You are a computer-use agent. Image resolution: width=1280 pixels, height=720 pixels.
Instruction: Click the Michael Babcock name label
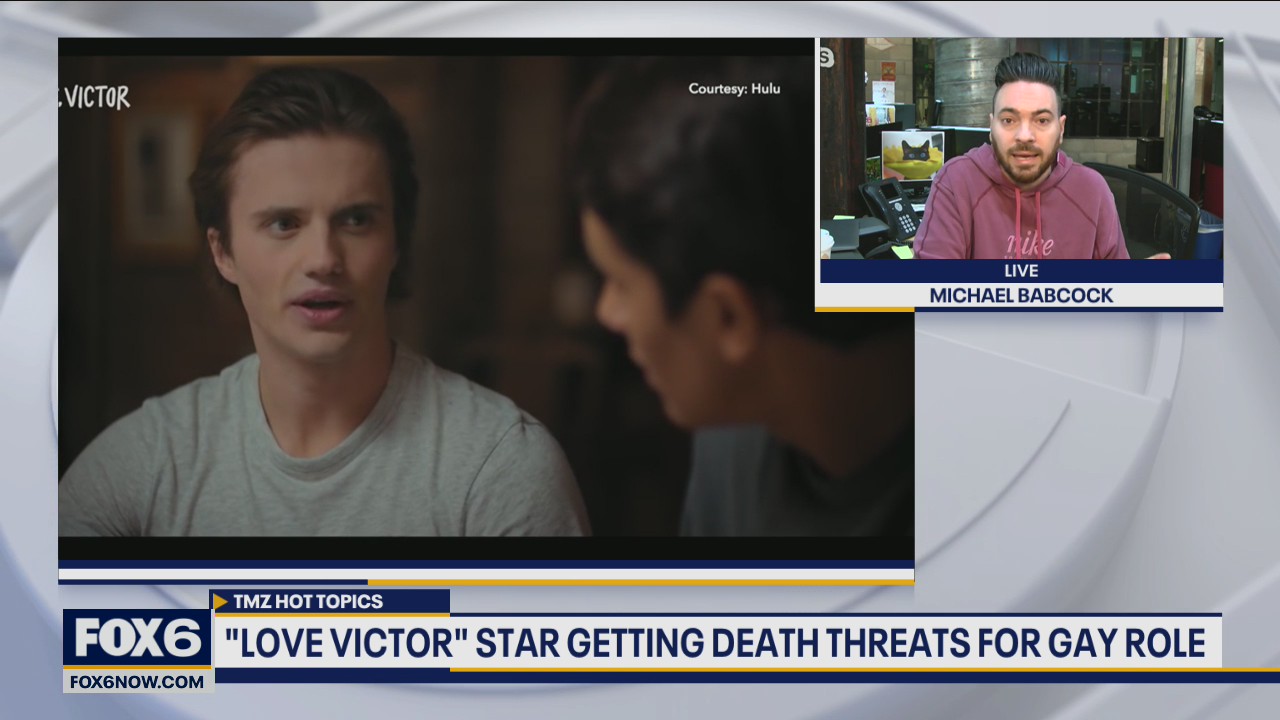click(x=1020, y=296)
